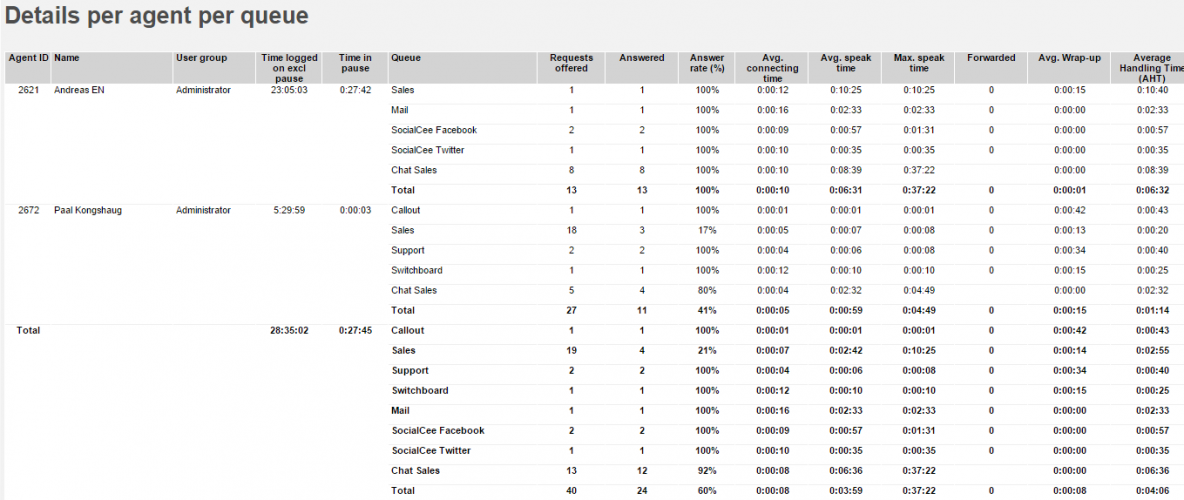Click the SocialCee Facebook queue under Andreas EN

pos(434,130)
